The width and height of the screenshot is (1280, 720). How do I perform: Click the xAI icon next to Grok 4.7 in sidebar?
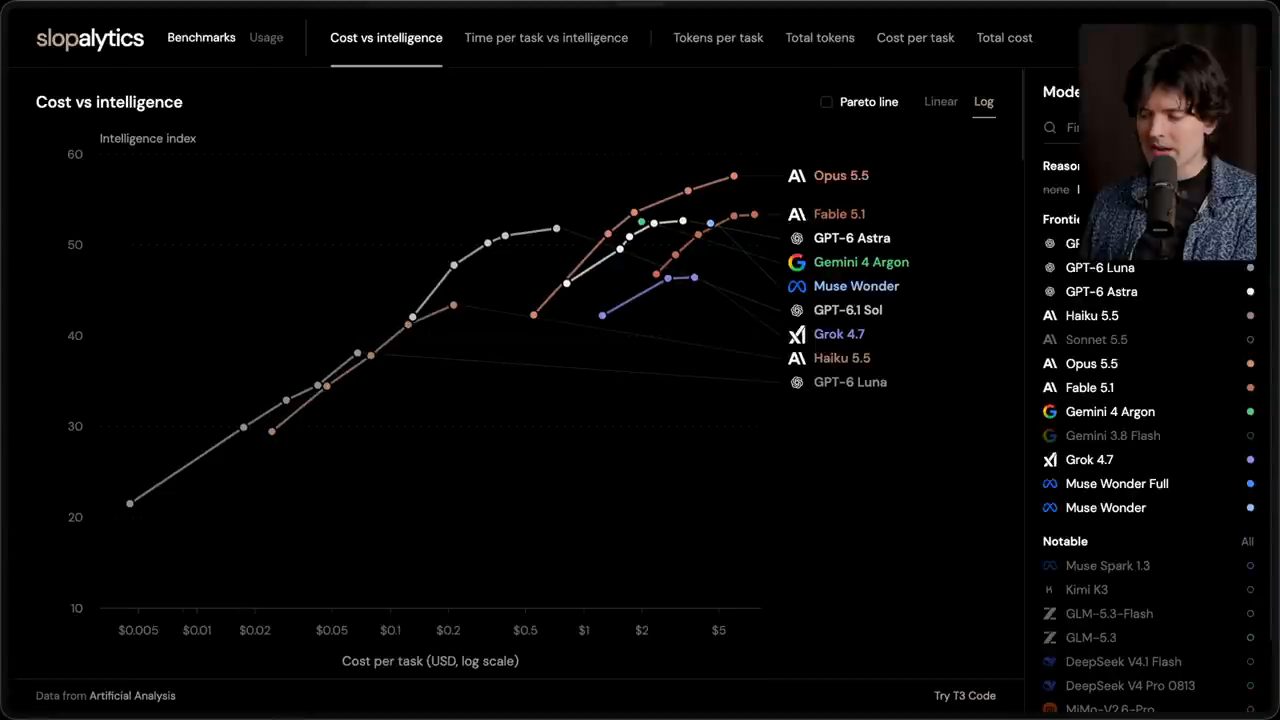tap(1050, 460)
